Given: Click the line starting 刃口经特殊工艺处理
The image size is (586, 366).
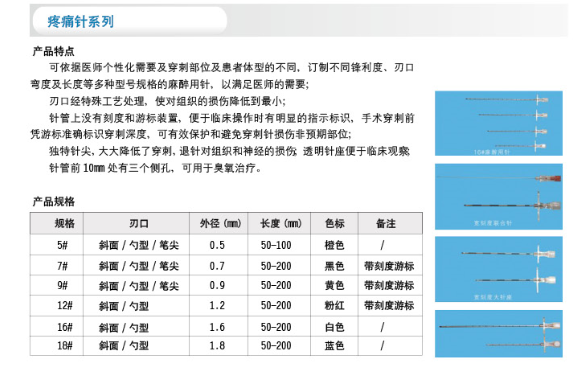Looking at the screenshot, I should [x=167, y=101].
